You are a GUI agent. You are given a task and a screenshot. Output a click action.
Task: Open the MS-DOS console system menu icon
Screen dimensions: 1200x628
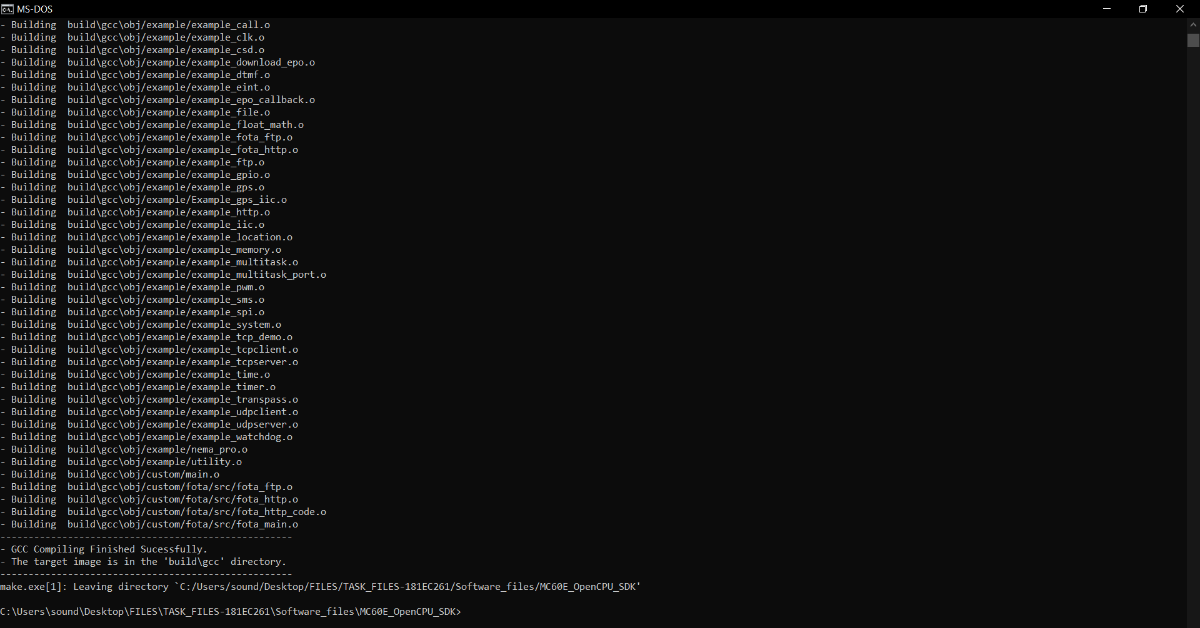pyautogui.click(x=7, y=9)
